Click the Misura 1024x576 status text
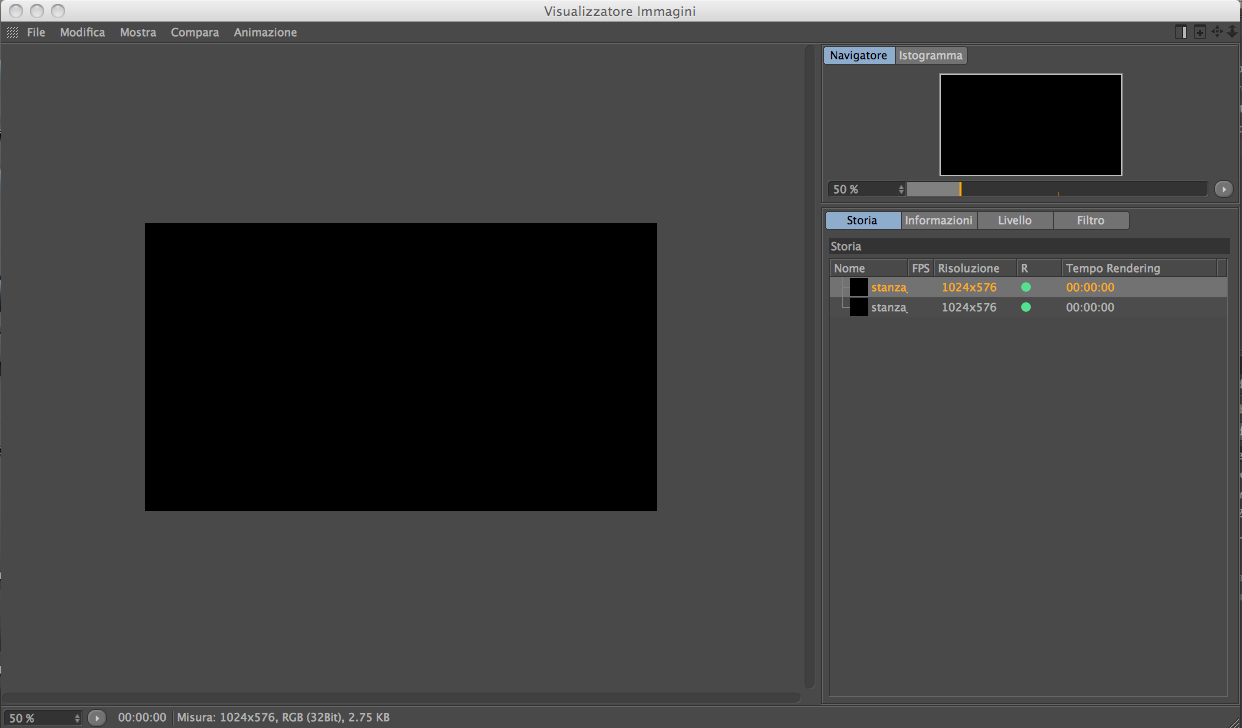The width and height of the screenshot is (1242, 728). click(x=283, y=718)
